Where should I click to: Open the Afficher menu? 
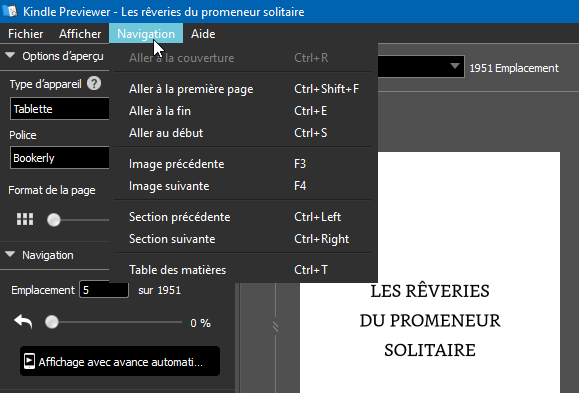80,34
